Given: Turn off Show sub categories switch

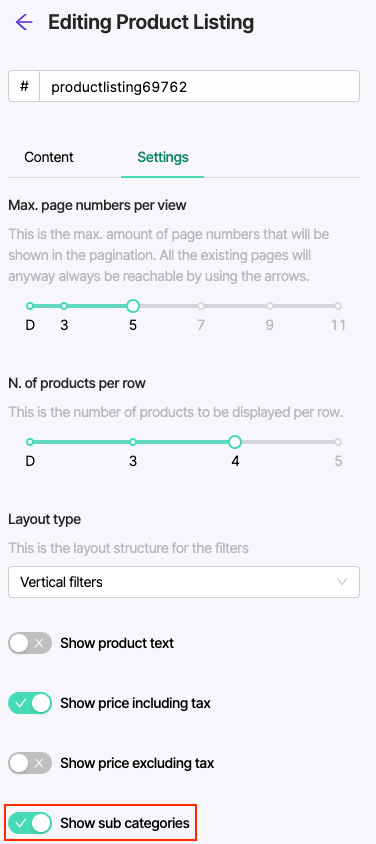Looking at the screenshot, I should point(30,823).
